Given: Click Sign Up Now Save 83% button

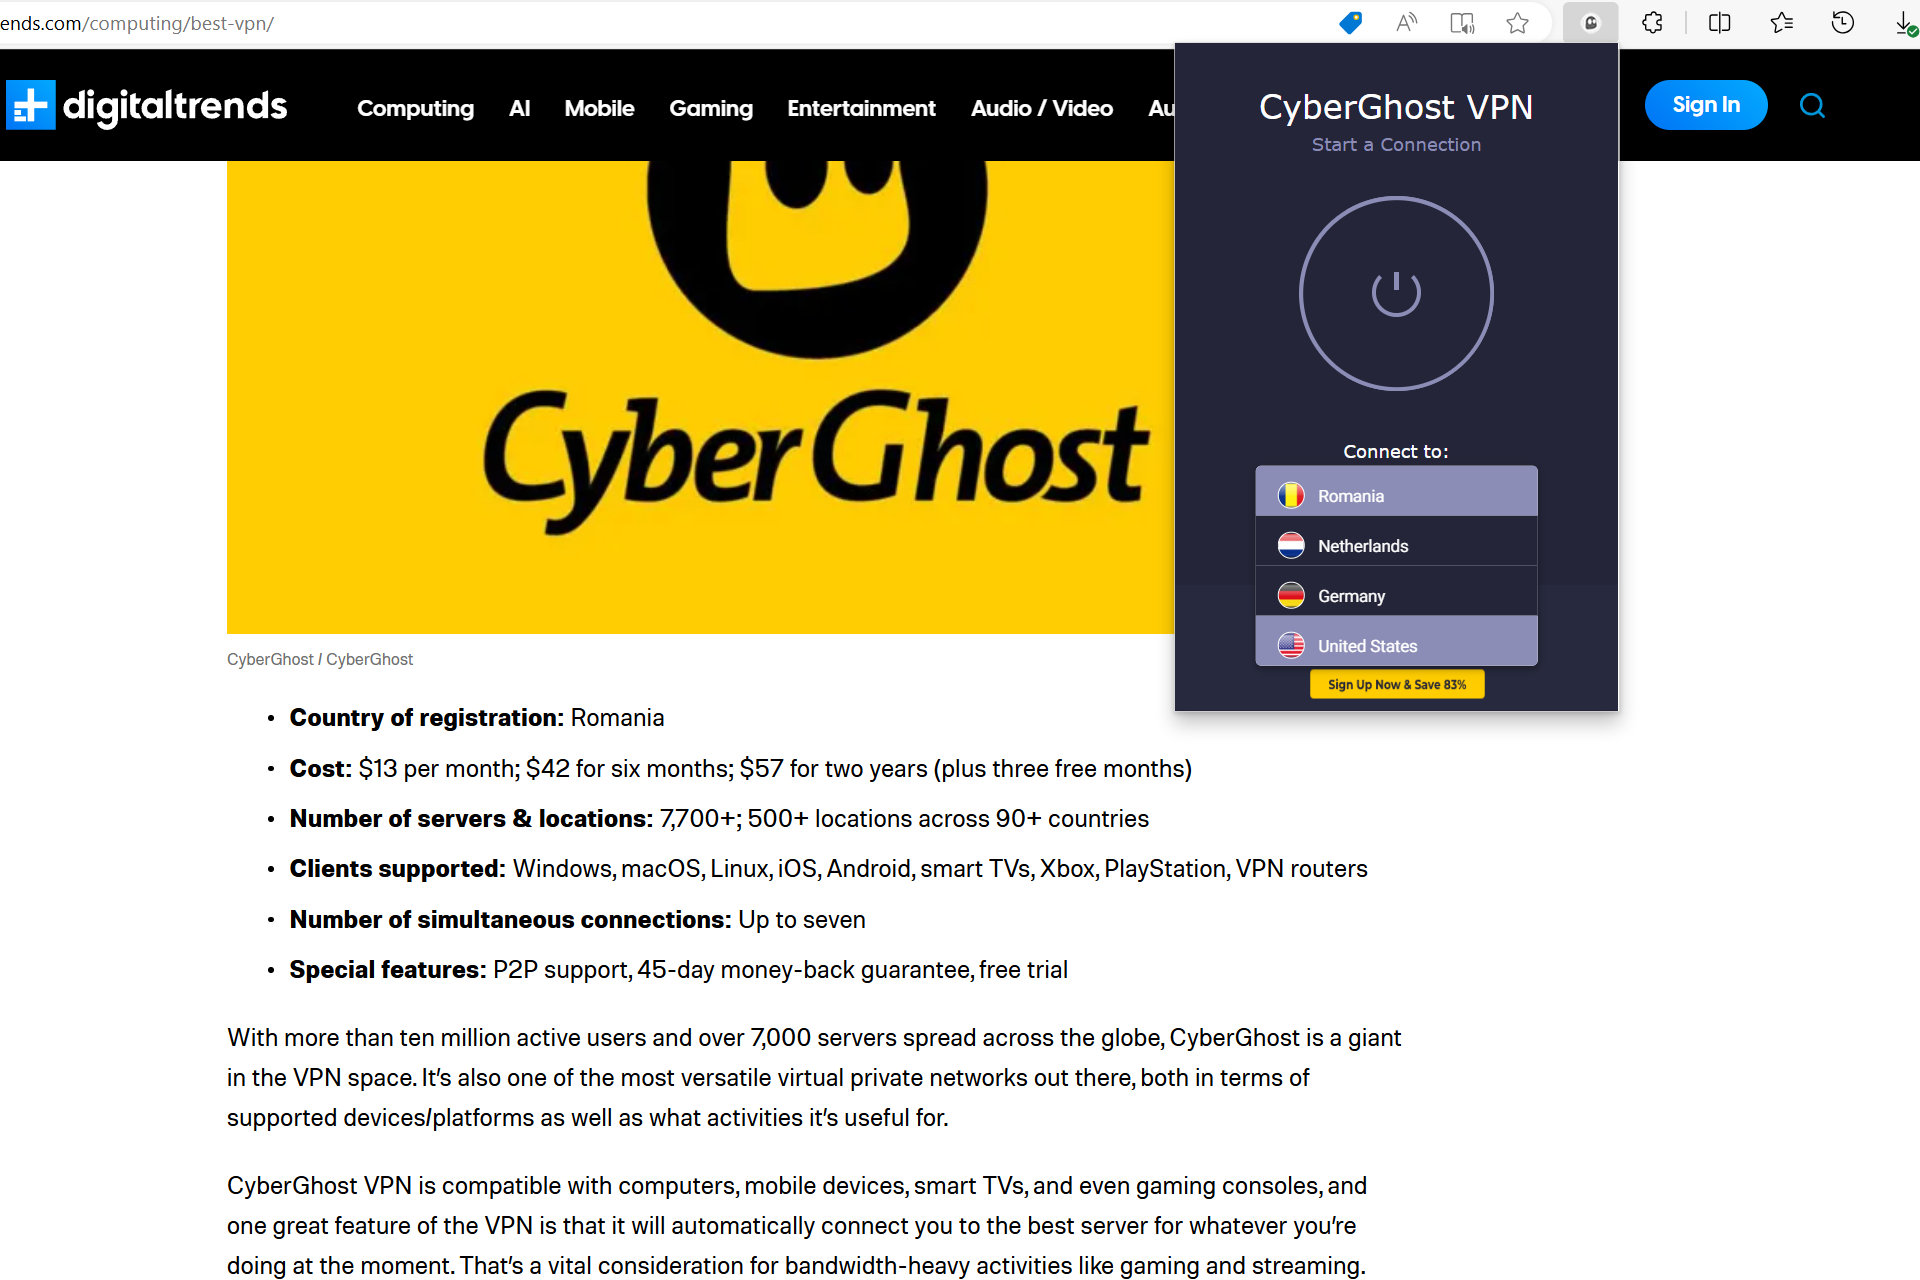Looking at the screenshot, I should (1396, 684).
